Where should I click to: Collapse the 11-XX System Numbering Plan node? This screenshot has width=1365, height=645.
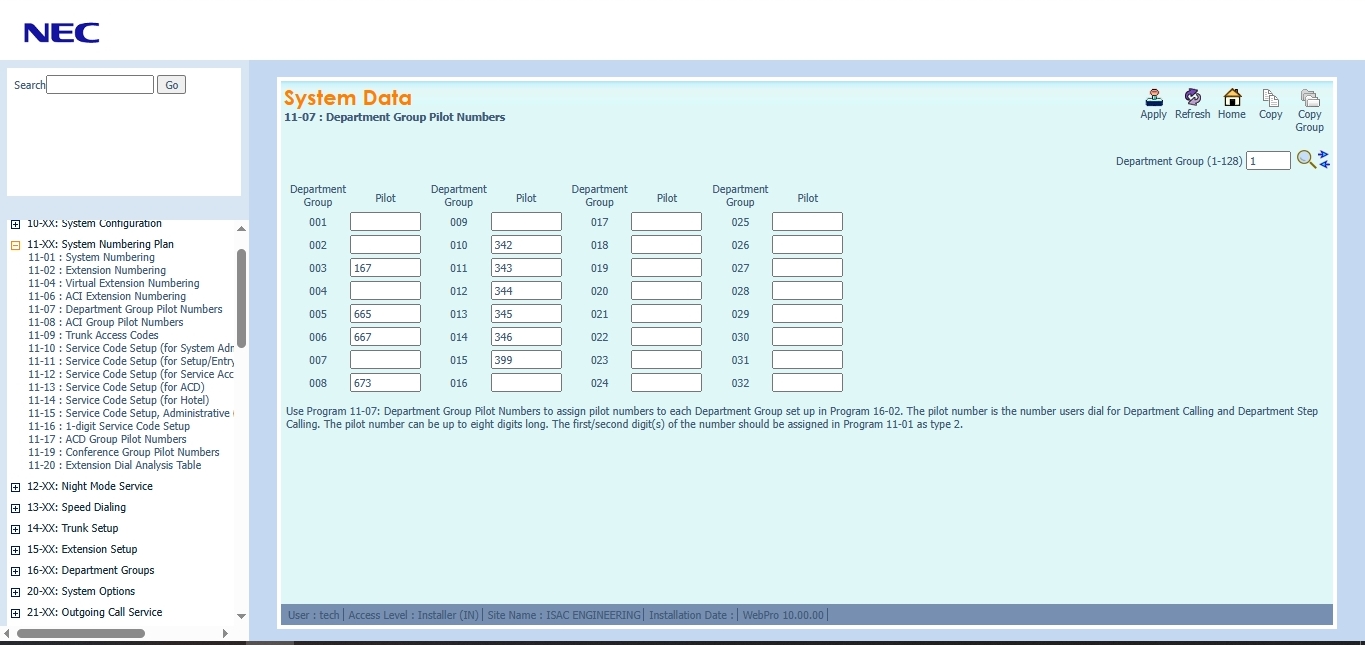point(15,245)
